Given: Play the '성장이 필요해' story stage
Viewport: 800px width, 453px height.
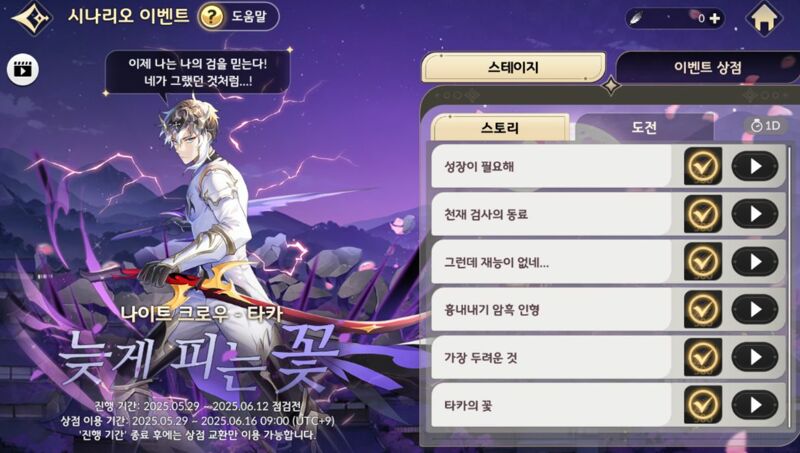Looking at the screenshot, I should click(755, 166).
